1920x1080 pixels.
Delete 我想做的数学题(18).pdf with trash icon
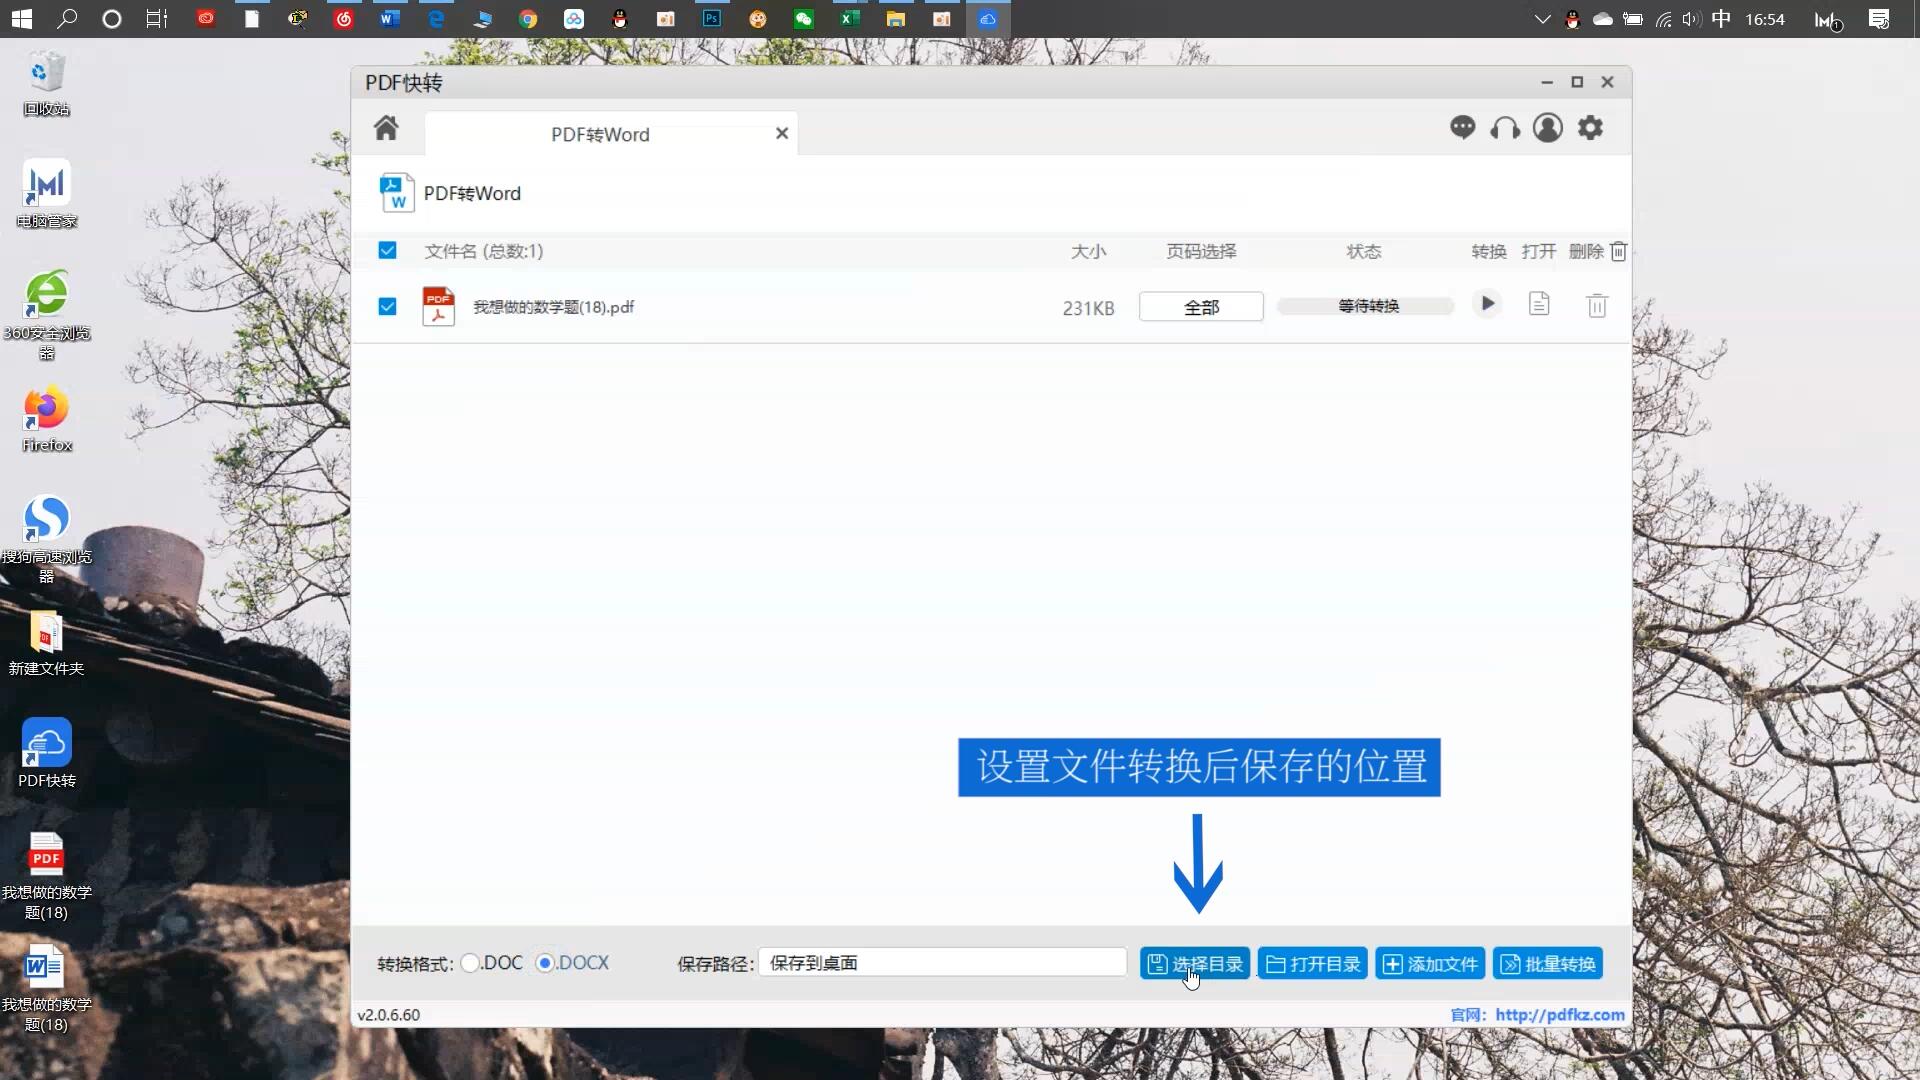1596,305
